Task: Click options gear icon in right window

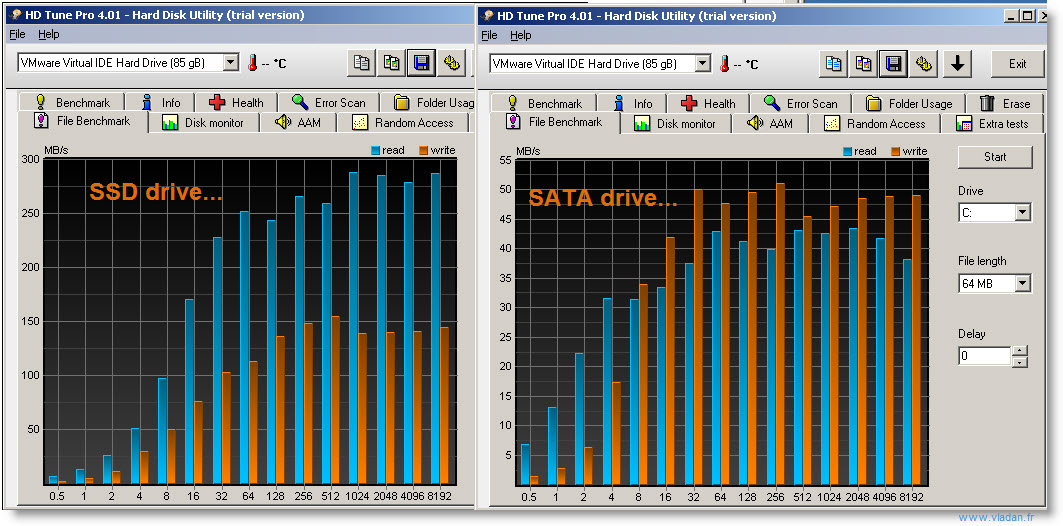Action: (923, 64)
